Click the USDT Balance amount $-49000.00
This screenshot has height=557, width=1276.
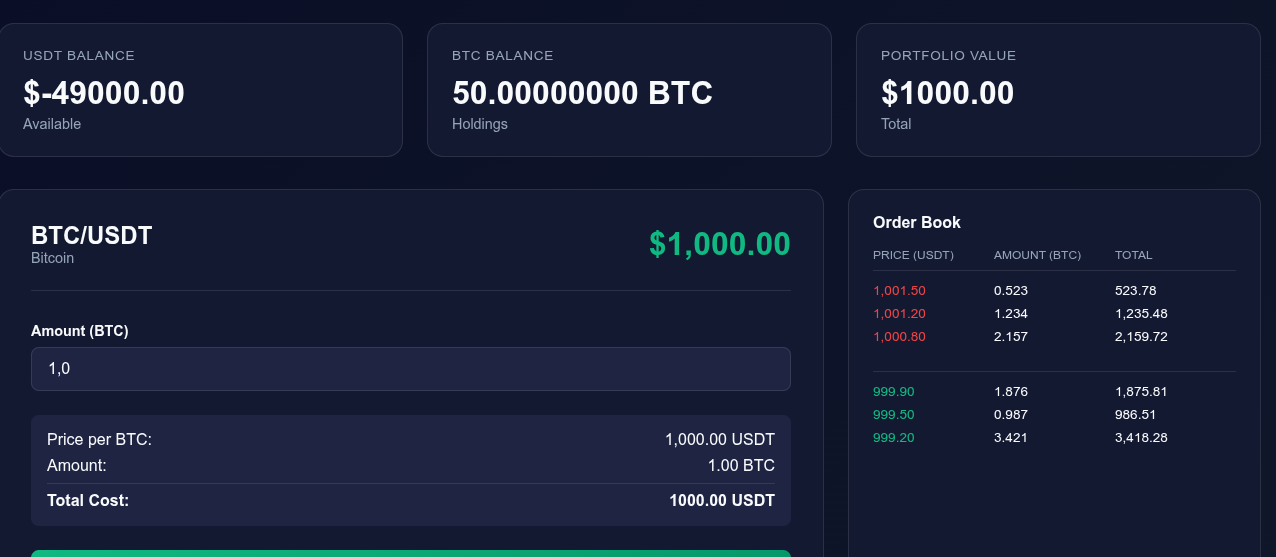tap(104, 93)
